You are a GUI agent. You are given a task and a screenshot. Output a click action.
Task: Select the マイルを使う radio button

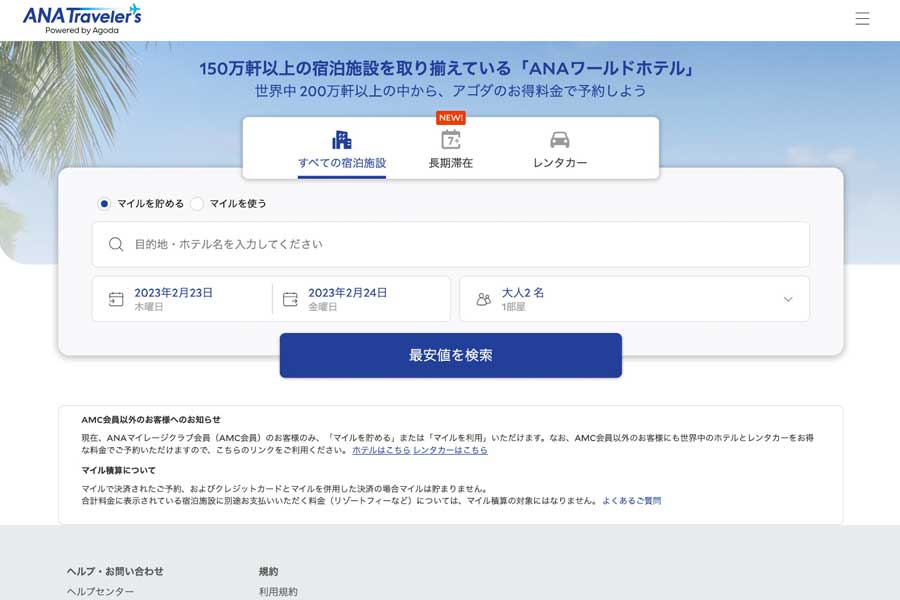pos(197,204)
